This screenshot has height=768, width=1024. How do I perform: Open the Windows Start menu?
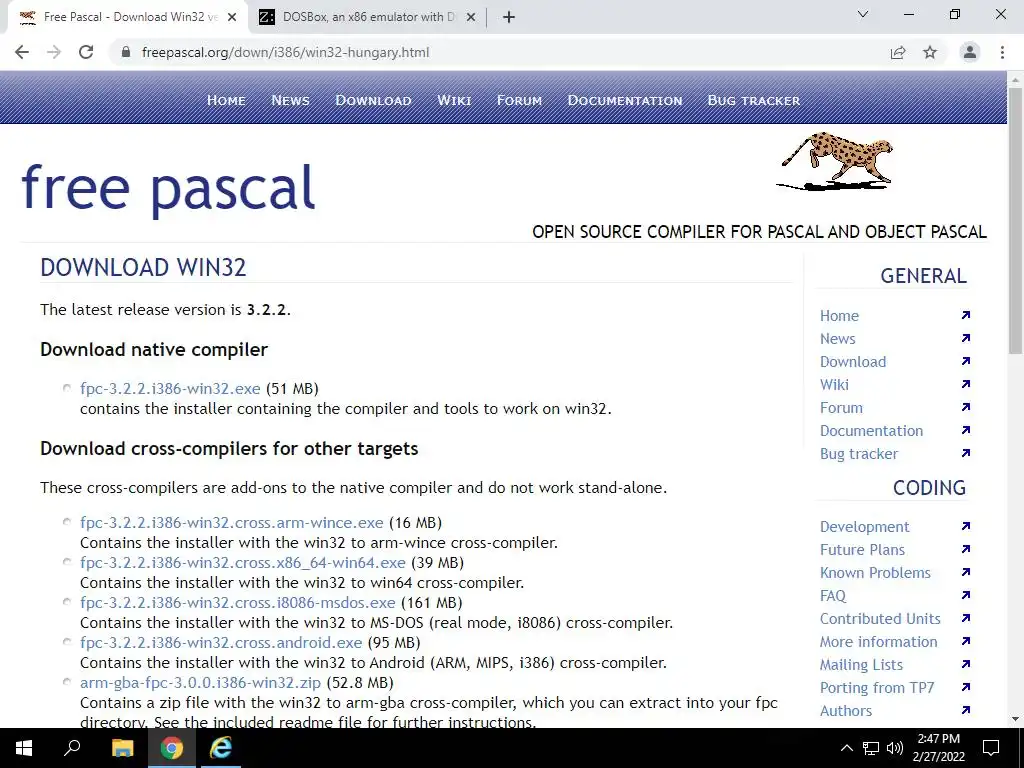[24, 748]
